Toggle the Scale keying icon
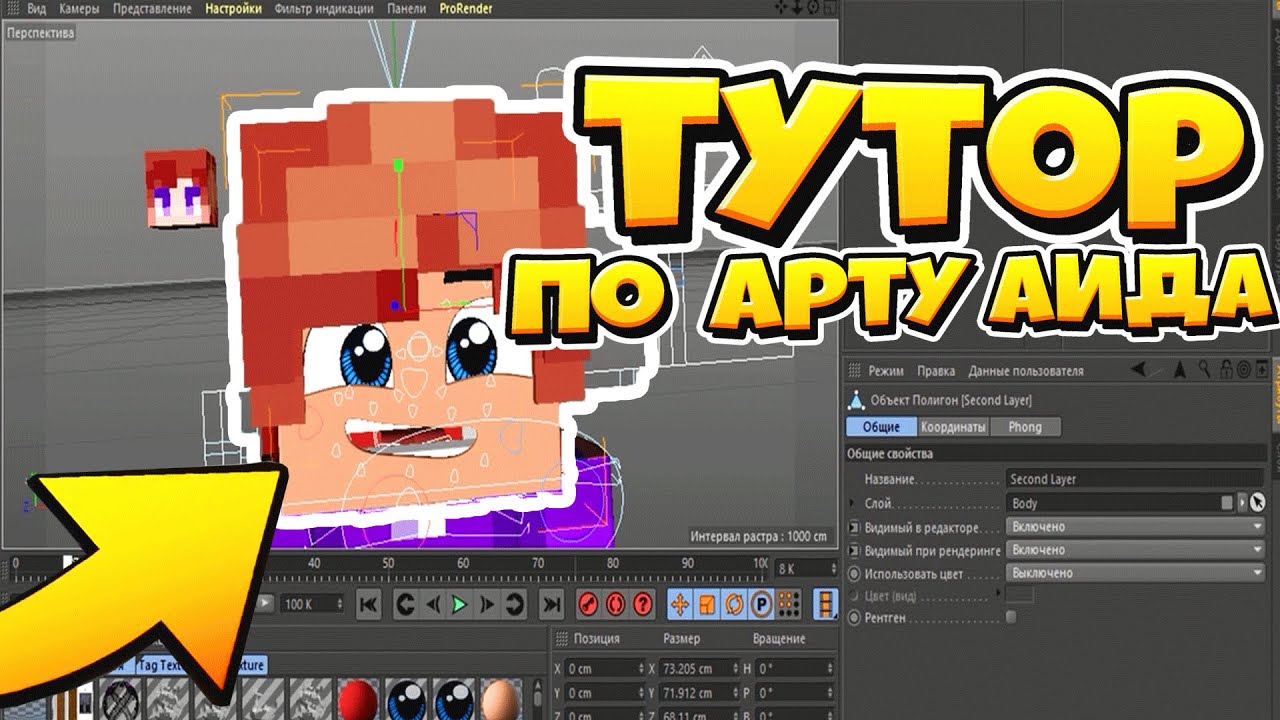This screenshot has height=720, width=1280. pyautogui.click(x=706, y=604)
